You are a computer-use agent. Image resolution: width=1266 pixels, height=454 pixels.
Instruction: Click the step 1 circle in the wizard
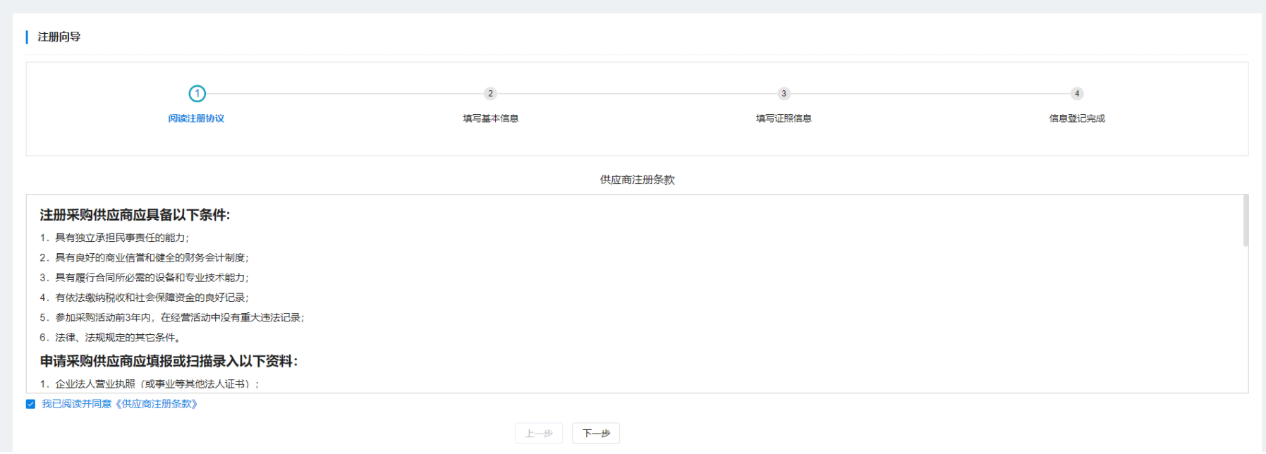197,93
